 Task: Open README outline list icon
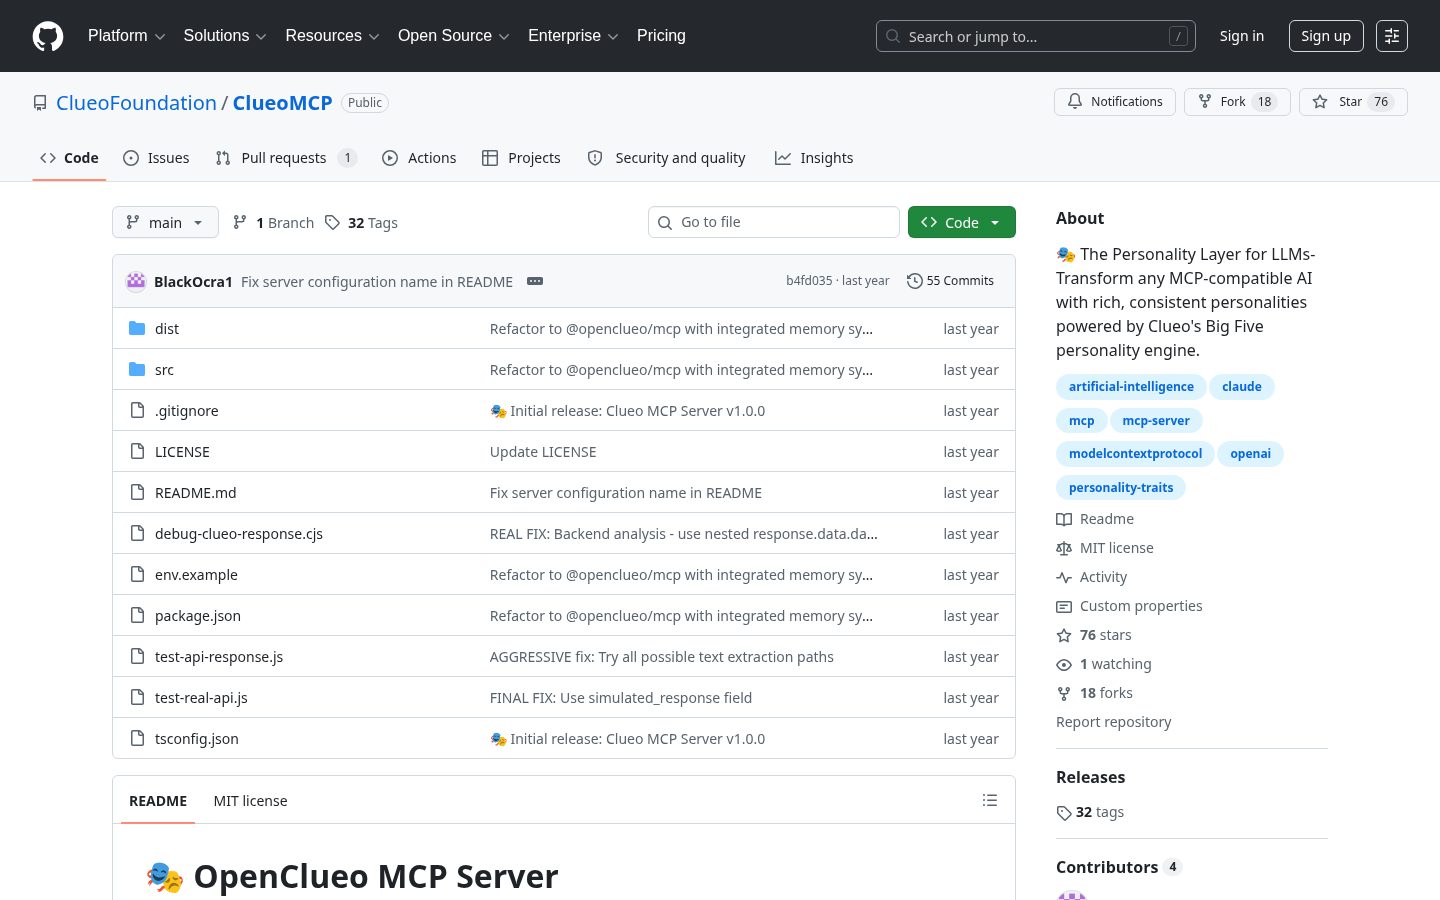coord(990,800)
